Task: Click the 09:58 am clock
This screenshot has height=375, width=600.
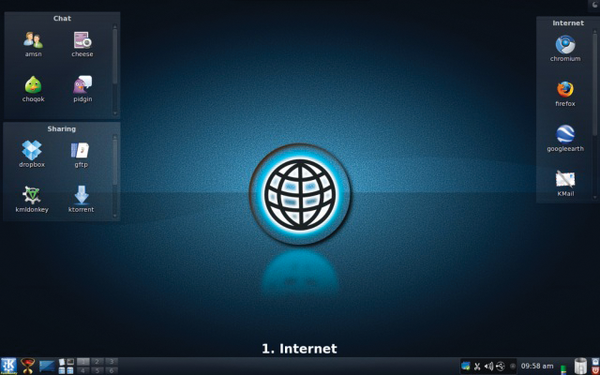Action: coord(537,366)
